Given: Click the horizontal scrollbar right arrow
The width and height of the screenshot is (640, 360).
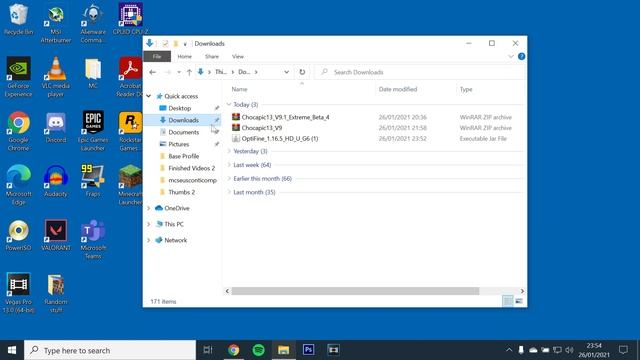Looking at the screenshot, I should click(522, 291).
